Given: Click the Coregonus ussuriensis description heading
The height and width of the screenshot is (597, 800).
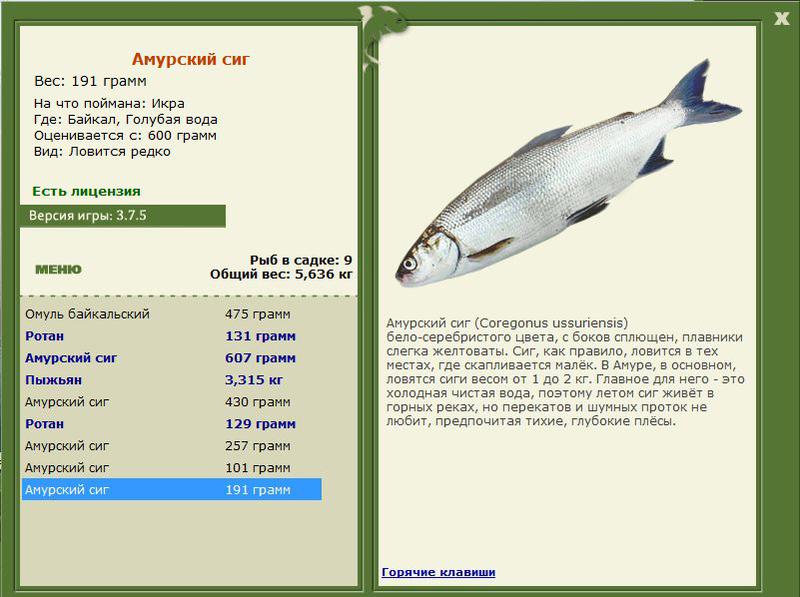Looking at the screenshot, I should (x=507, y=323).
